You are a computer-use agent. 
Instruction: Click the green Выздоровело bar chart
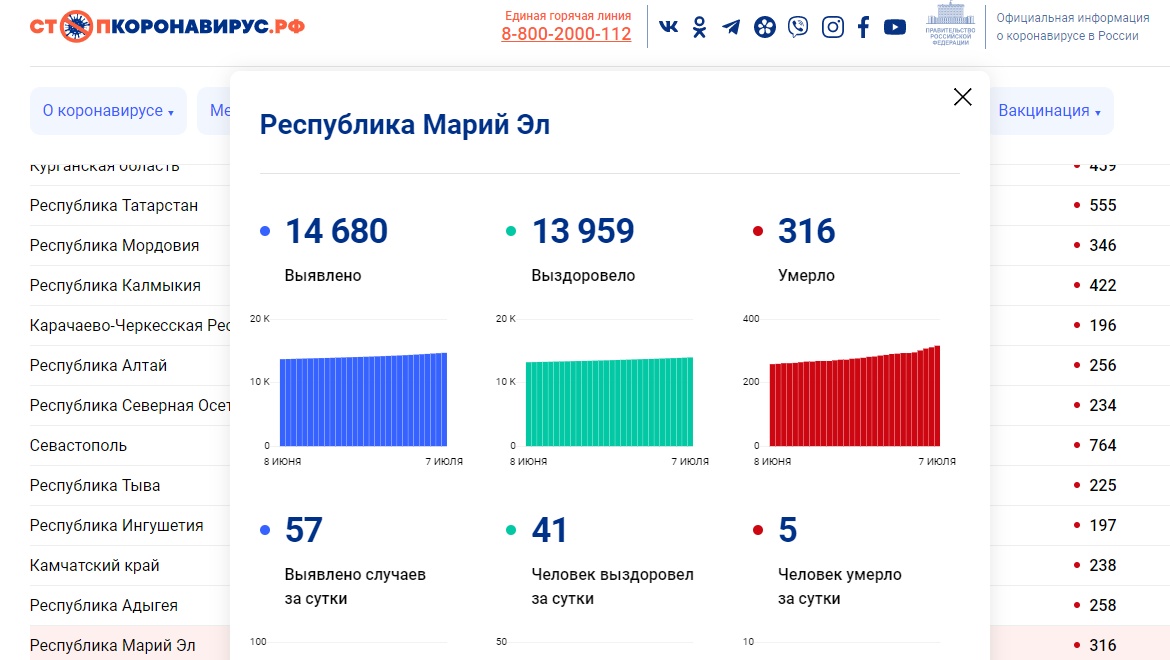pyautogui.click(x=609, y=402)
